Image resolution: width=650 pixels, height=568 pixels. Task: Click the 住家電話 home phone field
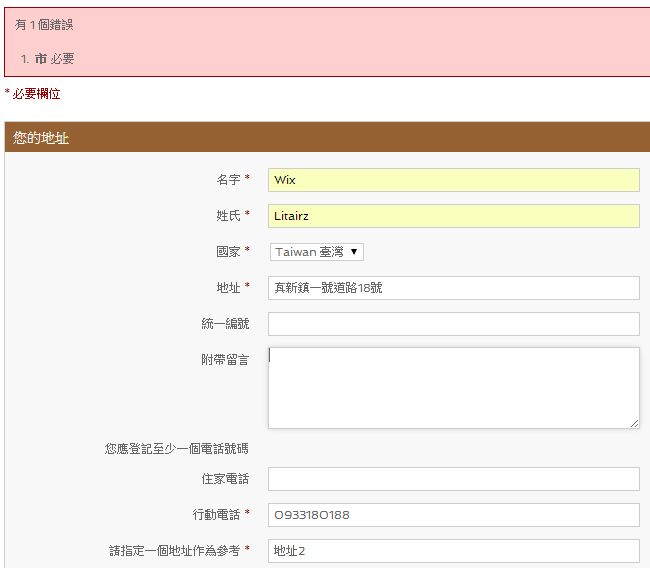[454, 479]
